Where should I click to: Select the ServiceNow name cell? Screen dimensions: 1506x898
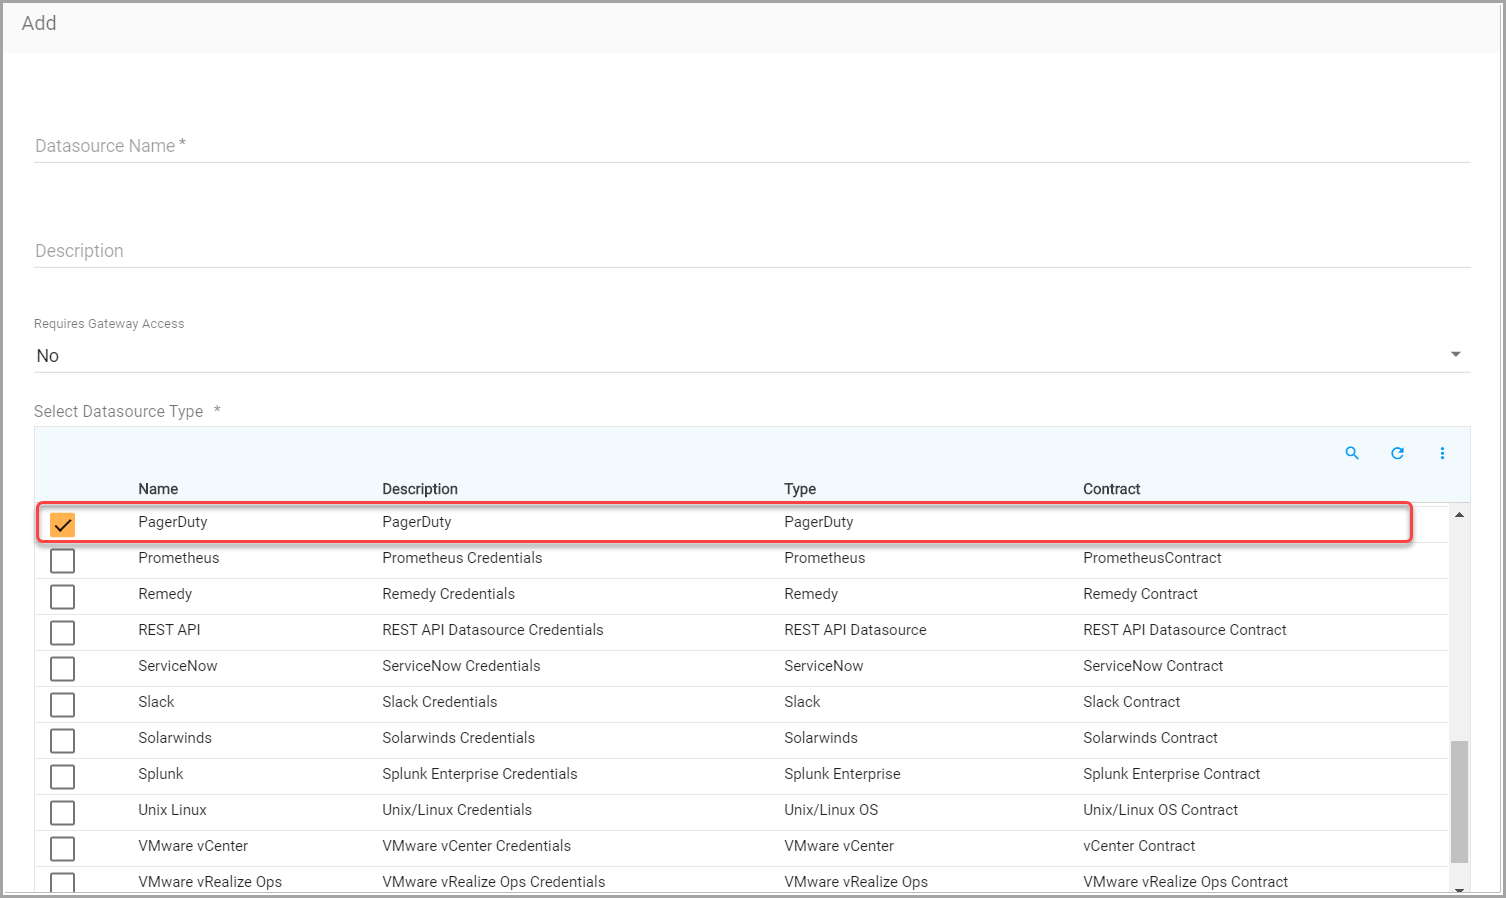click(177, 666)
